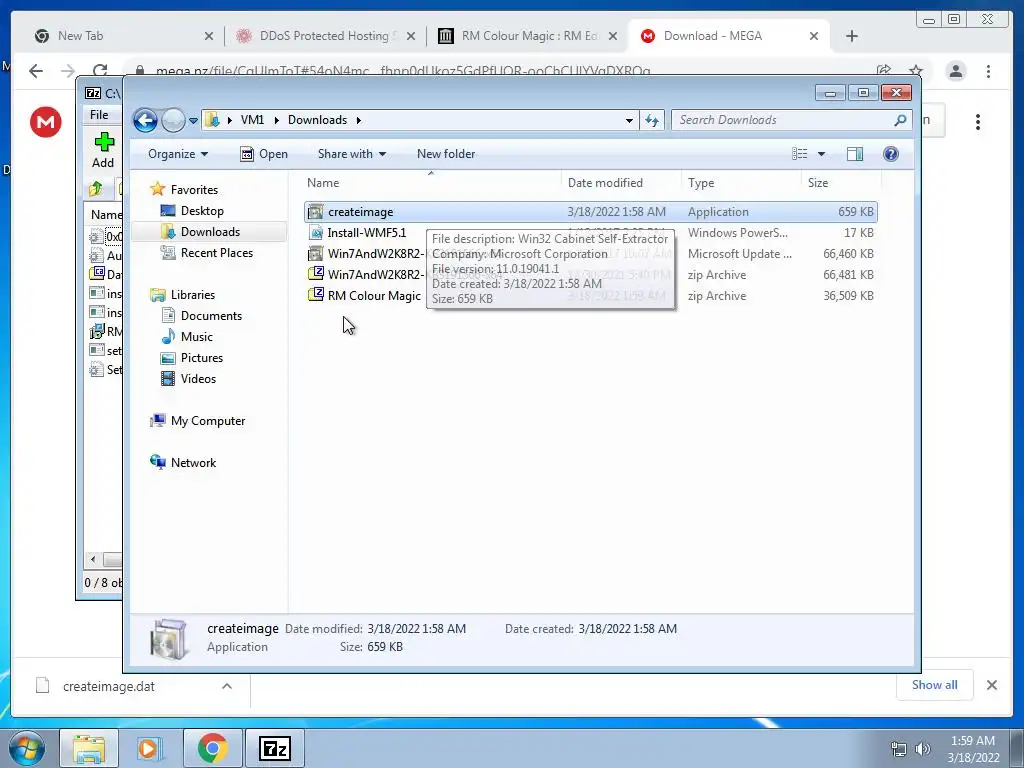This screenshot has height=768, width=1024.
Task: Sort files by Type column header
Action: click(x=741, y=184)
